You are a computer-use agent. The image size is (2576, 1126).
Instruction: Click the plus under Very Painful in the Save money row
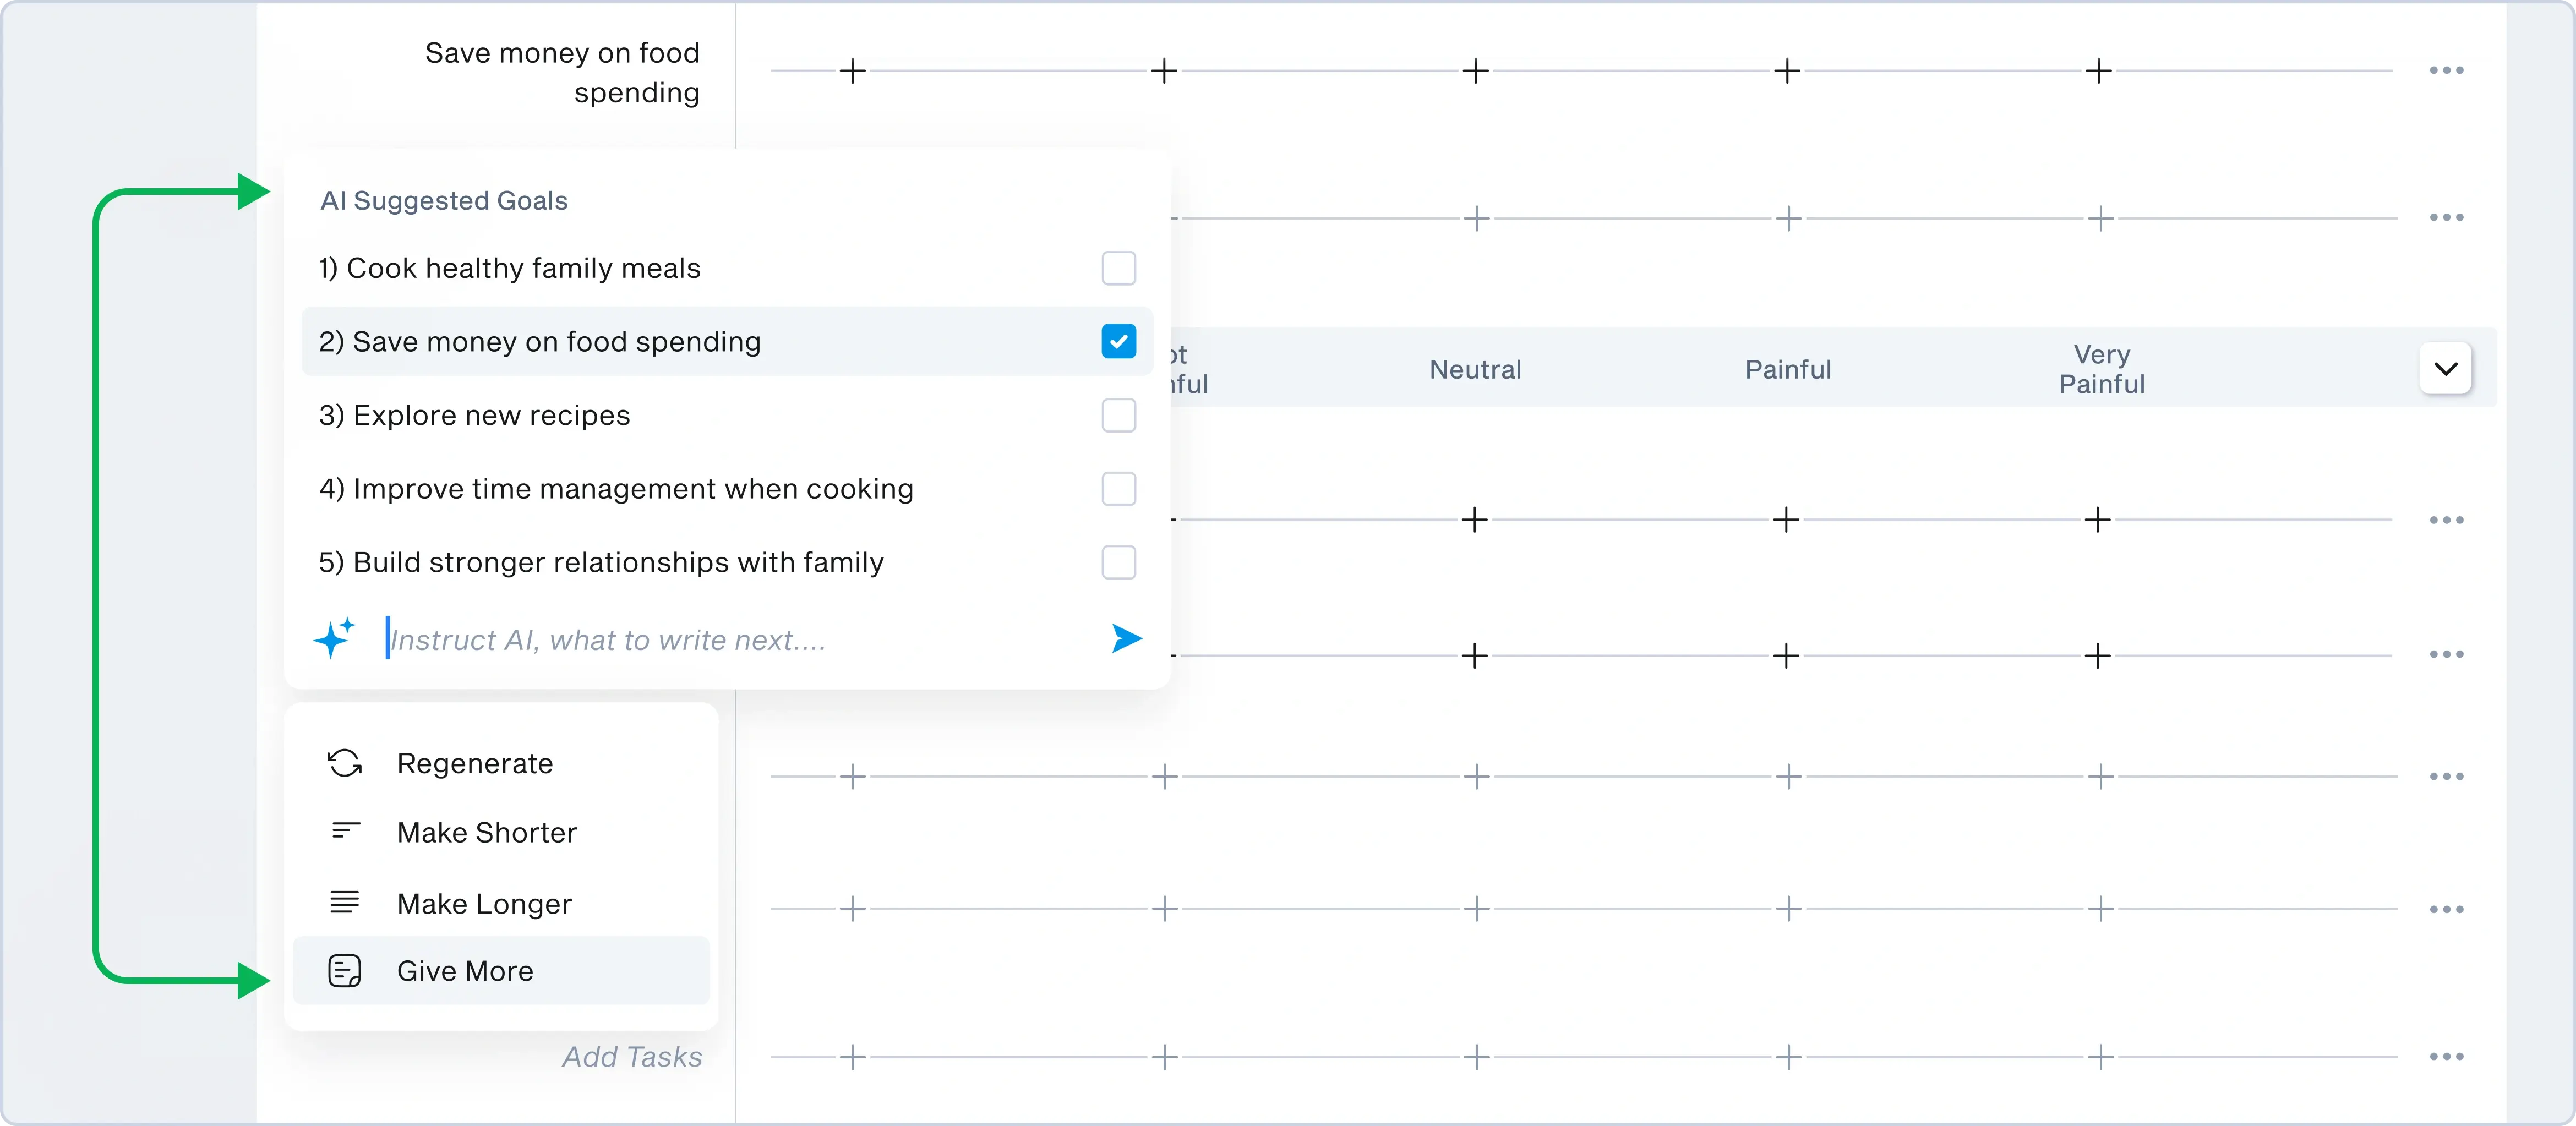2098,71
